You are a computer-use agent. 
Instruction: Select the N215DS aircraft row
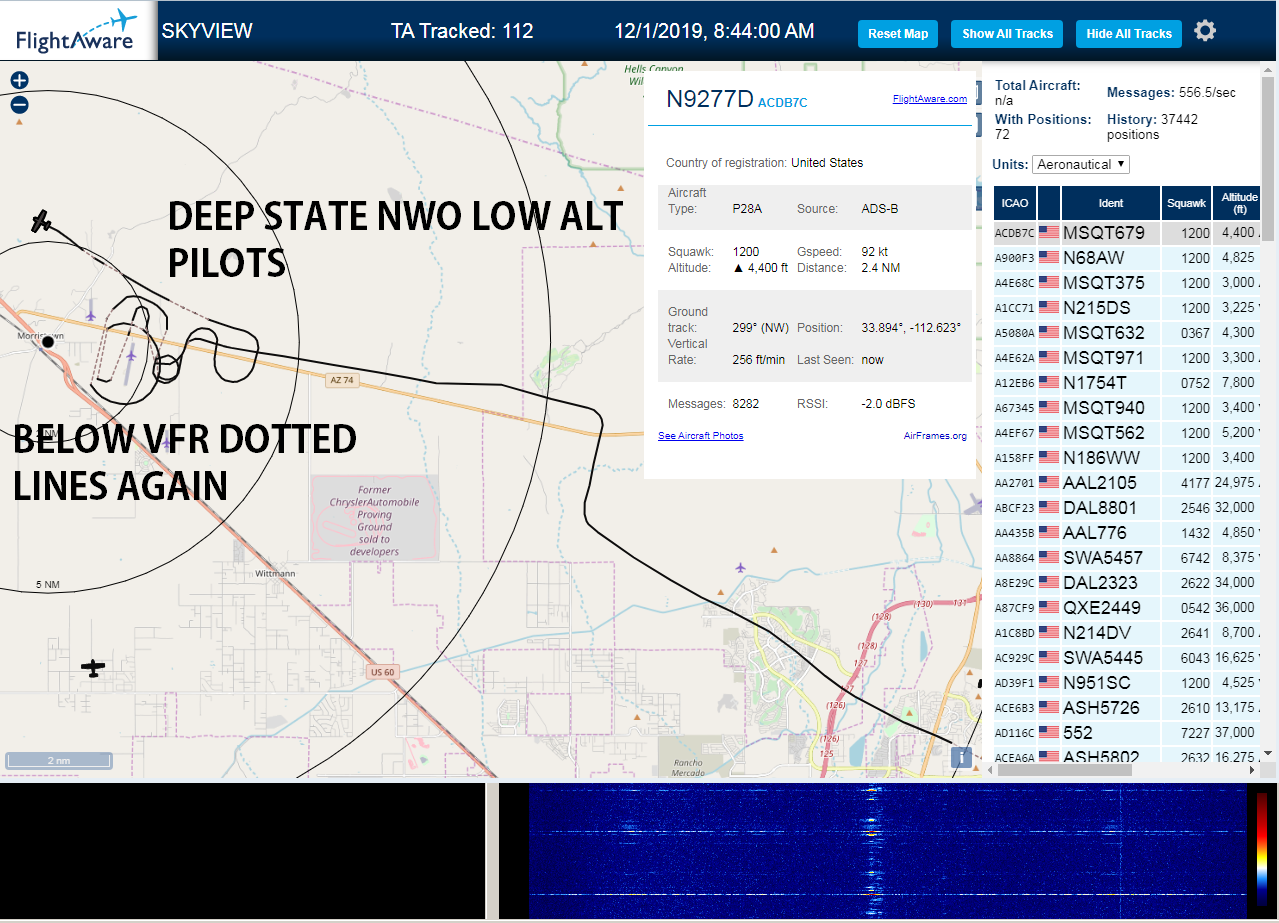pyautogui.click(x=1128, y=308)
